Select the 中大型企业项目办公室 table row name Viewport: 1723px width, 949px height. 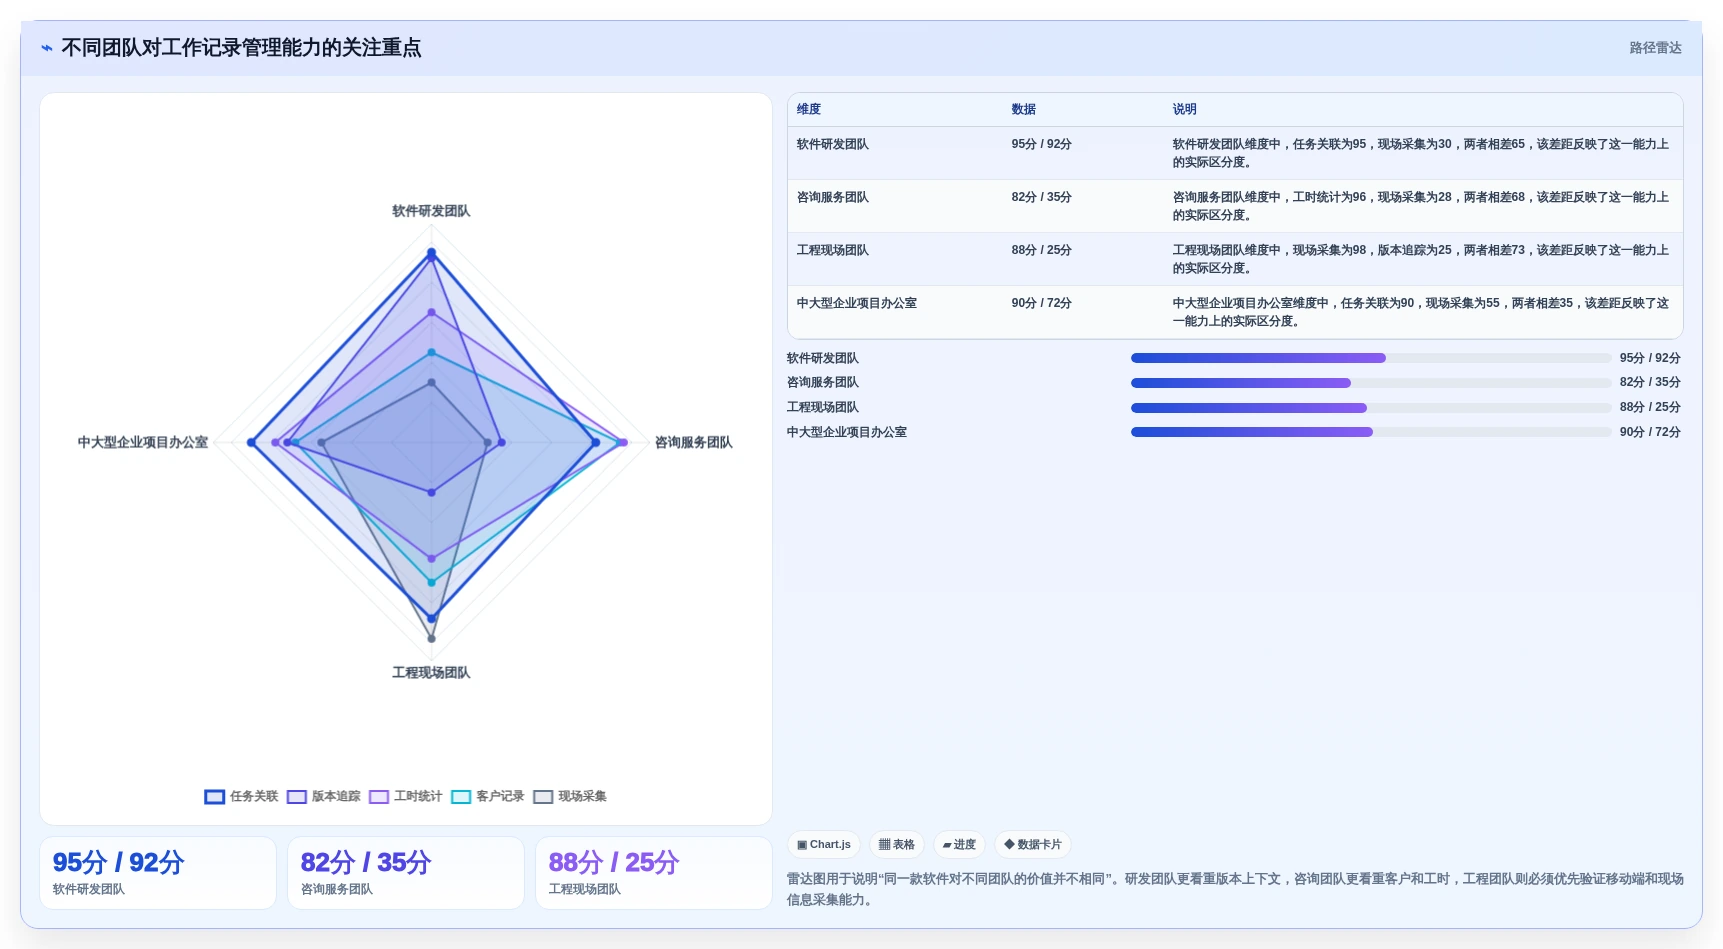pos(856,303)
